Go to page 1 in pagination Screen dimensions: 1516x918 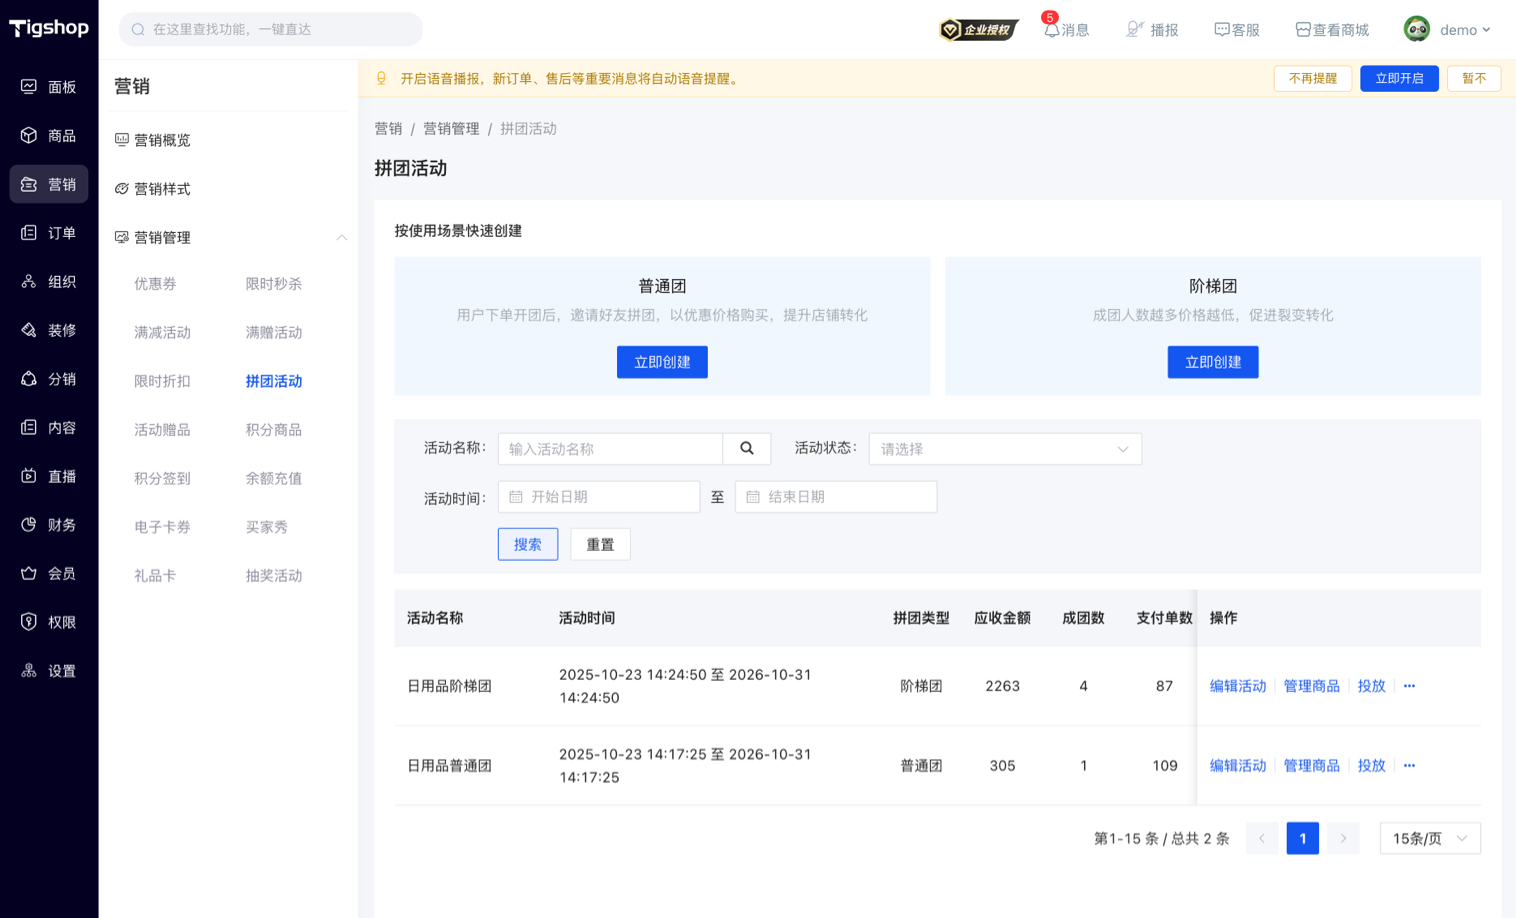click(1303, 838)
